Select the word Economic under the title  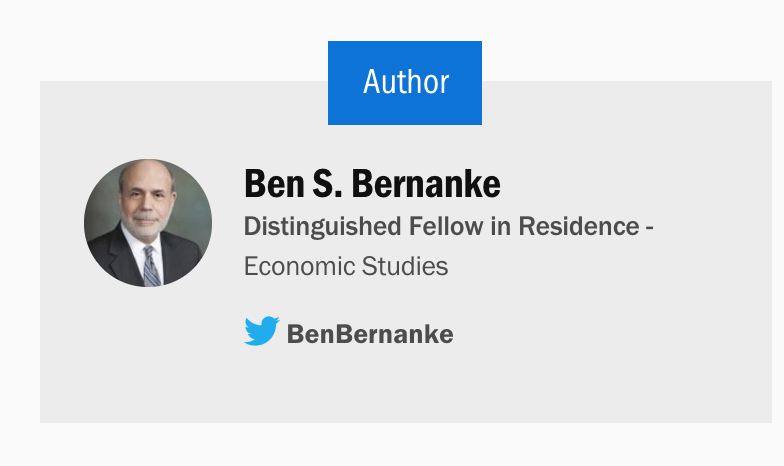click(x=300, y=266)
